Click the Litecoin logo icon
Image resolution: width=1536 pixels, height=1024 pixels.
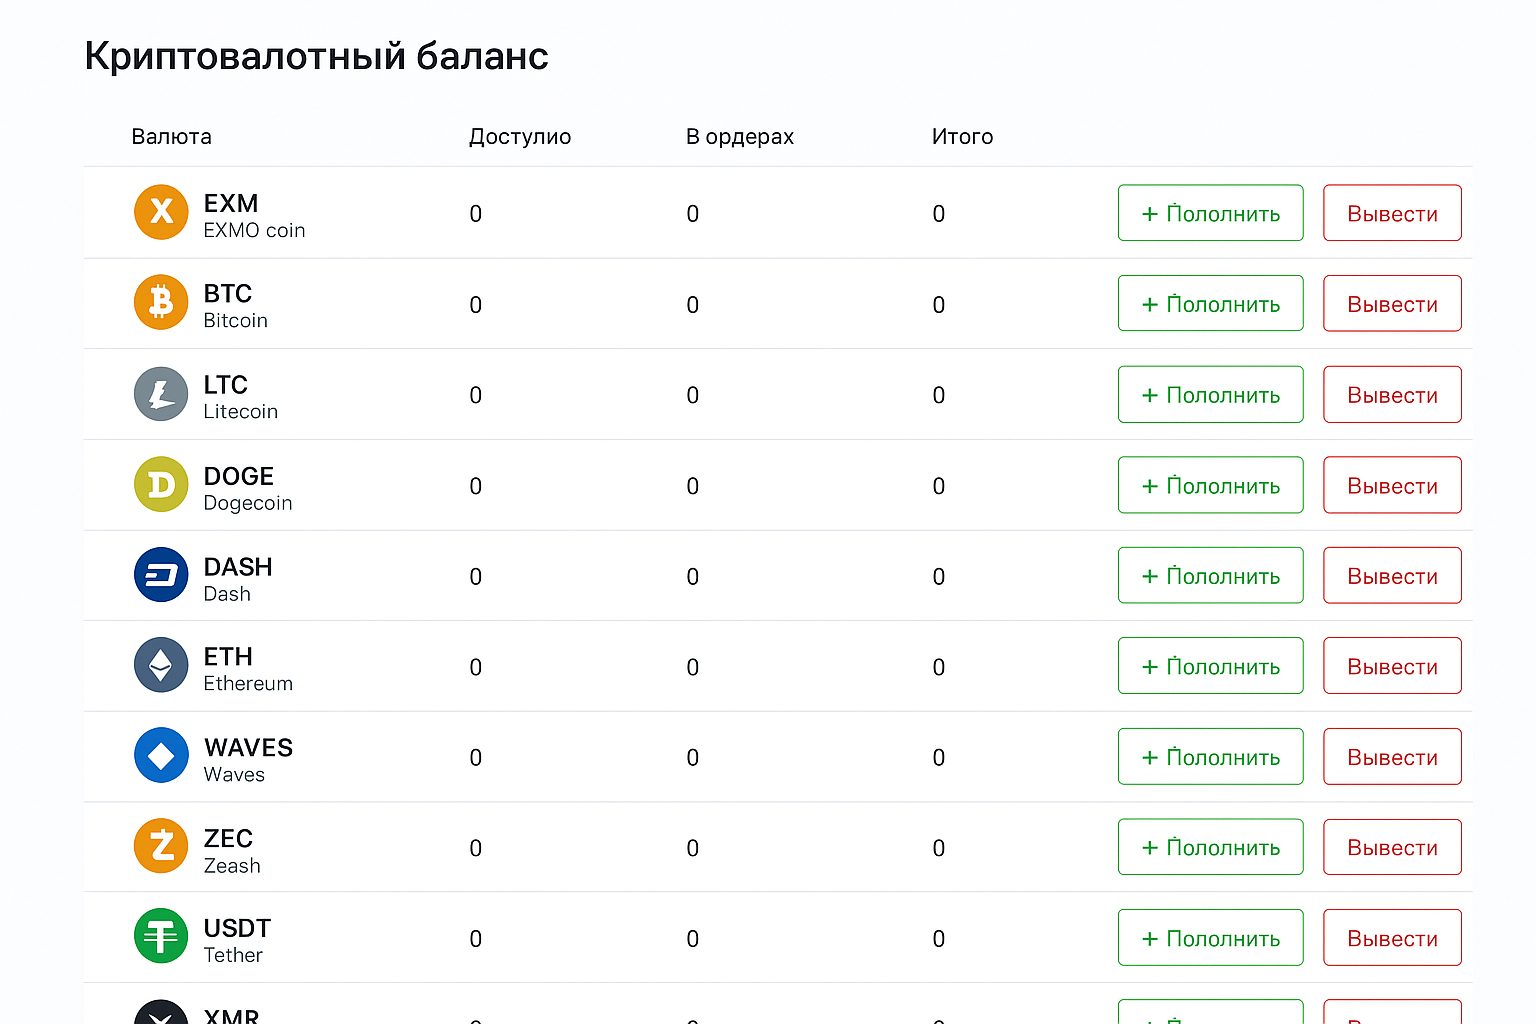click(x=161, y=394)
